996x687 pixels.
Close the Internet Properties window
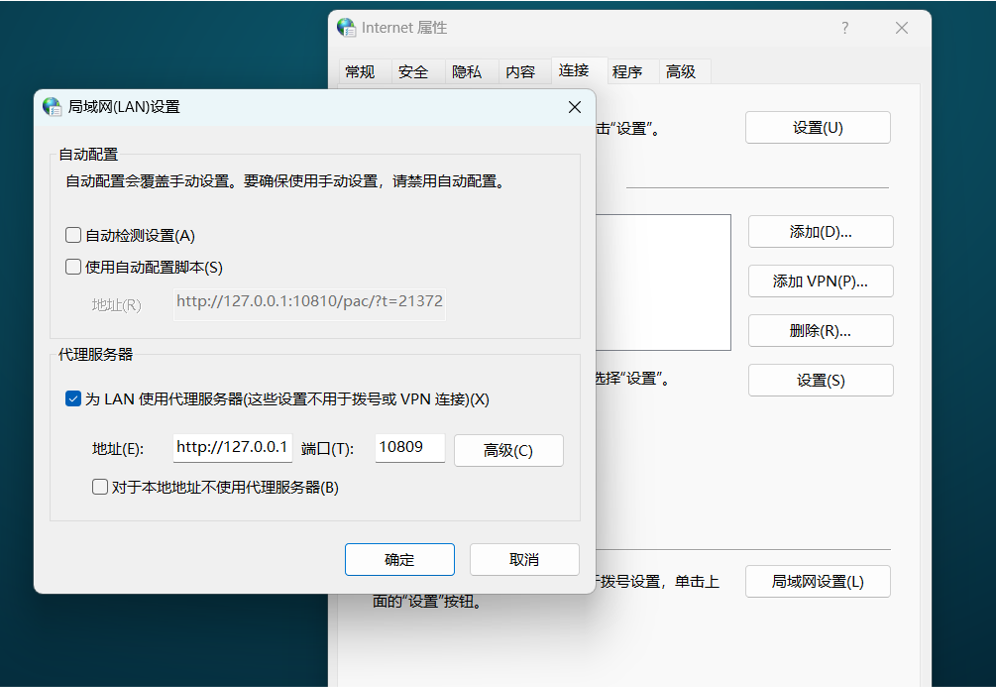901,28
